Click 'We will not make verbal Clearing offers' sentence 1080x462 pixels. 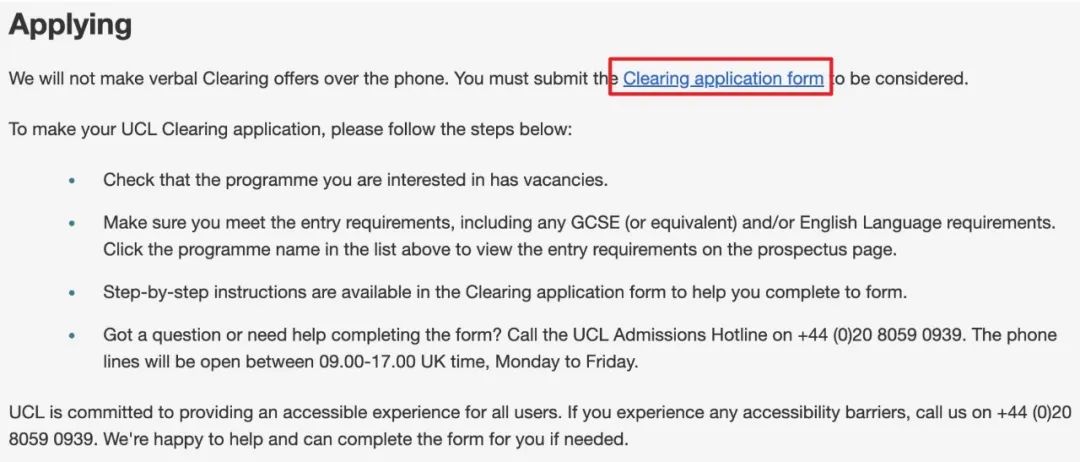click(x=227, y=78)
